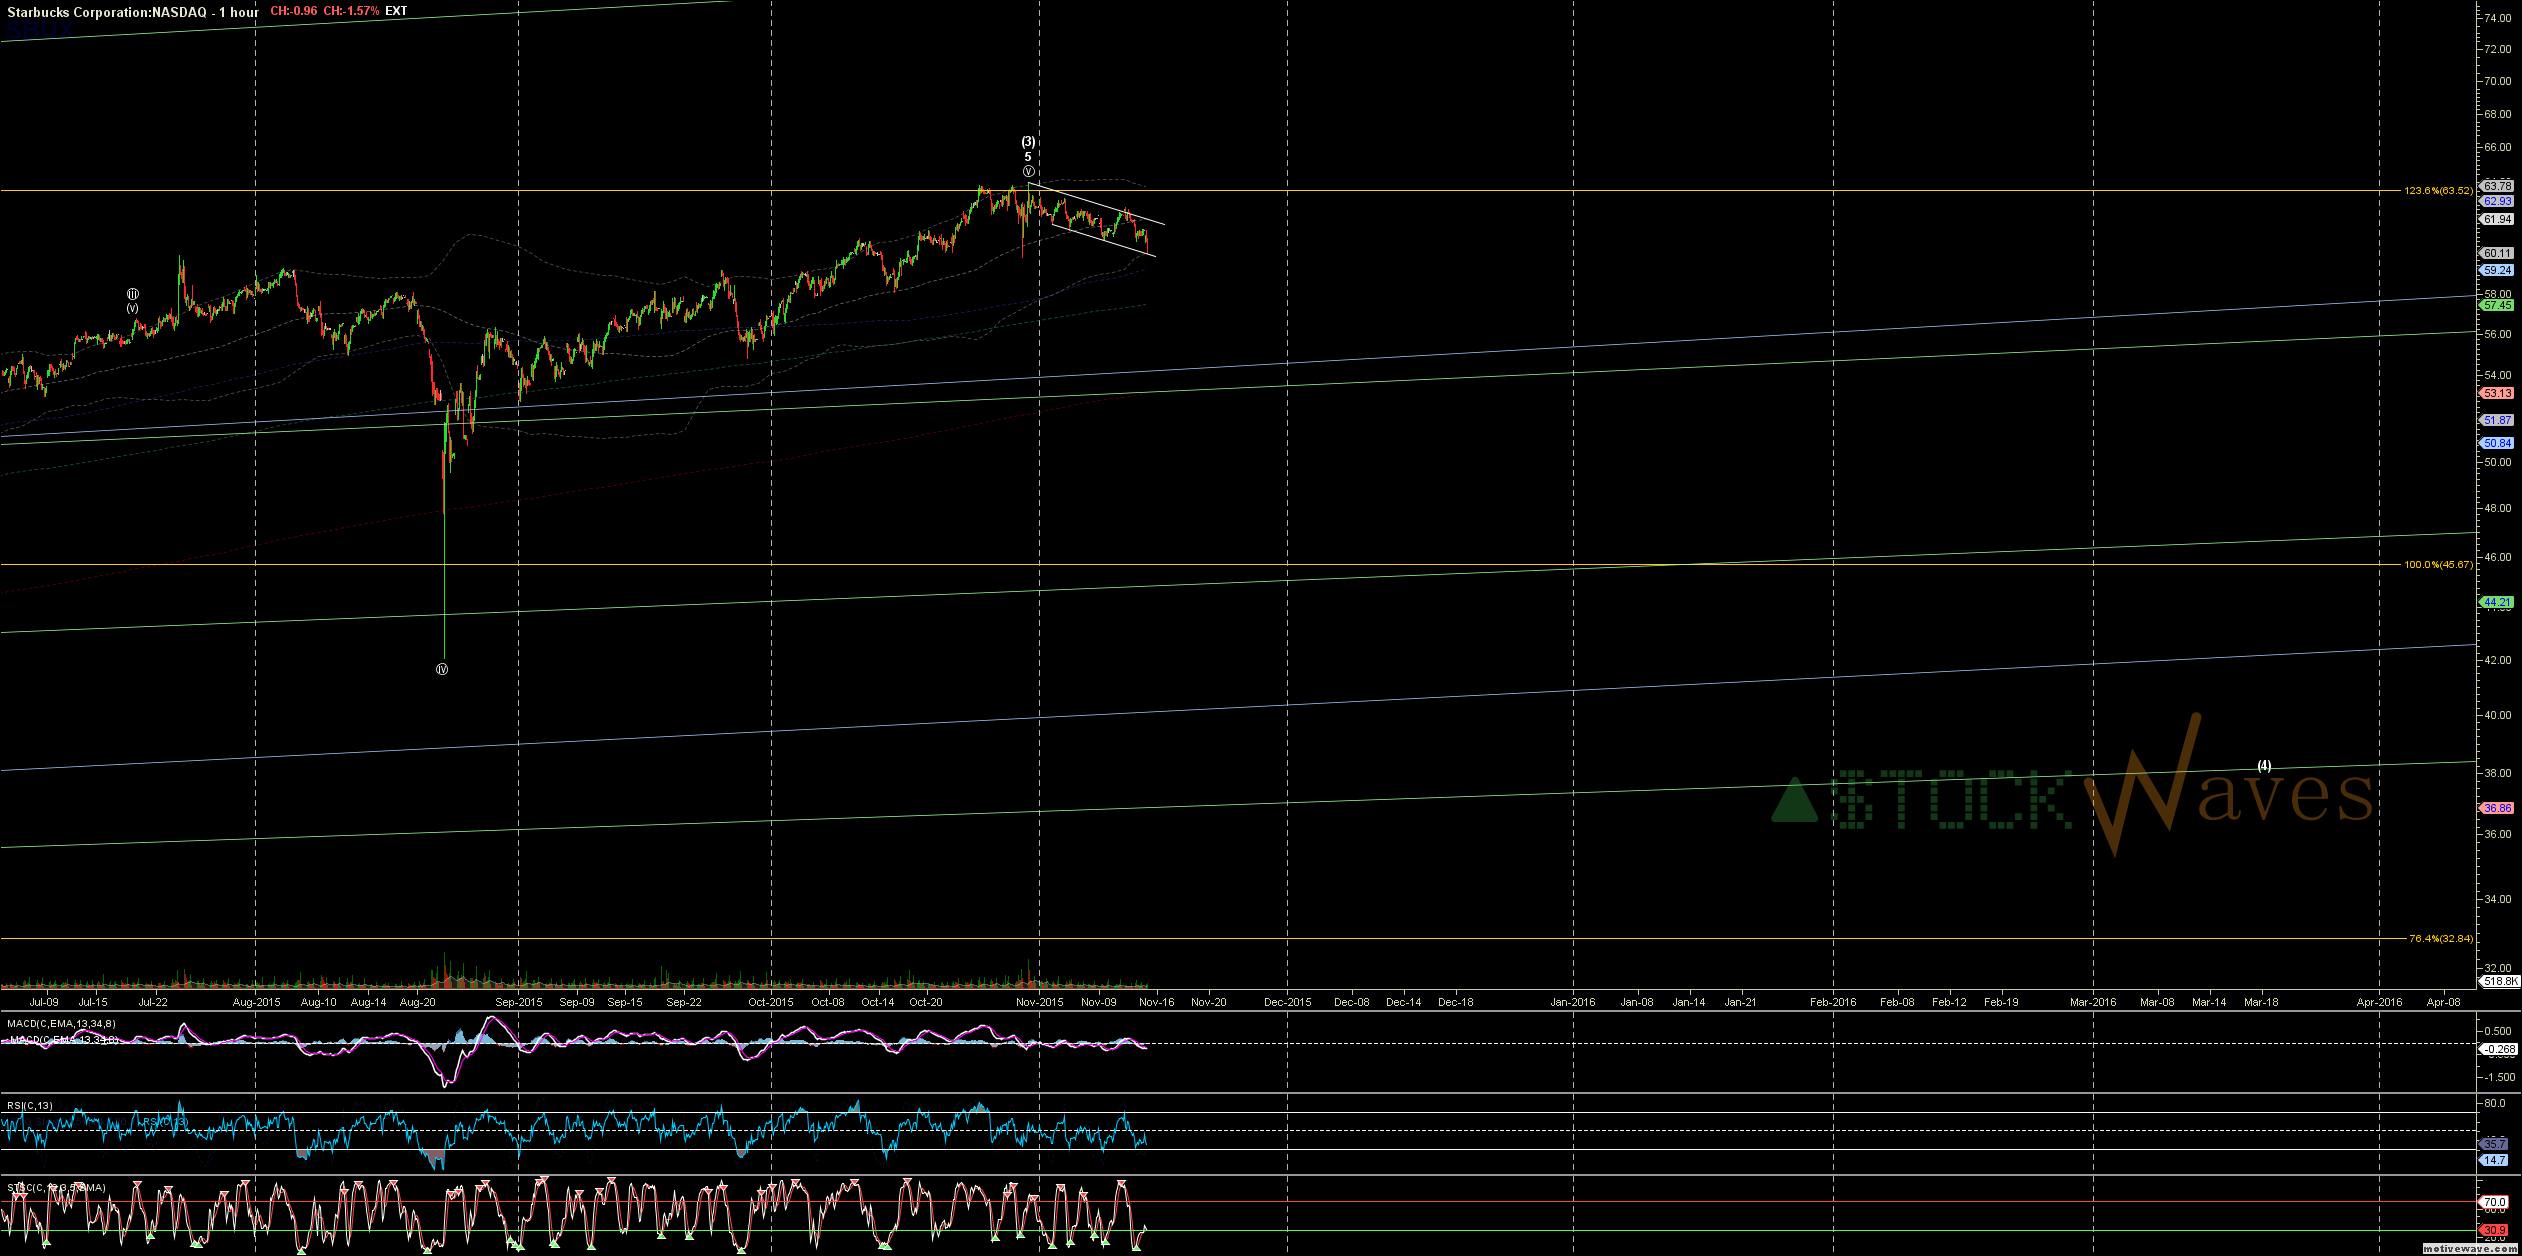Click the Feb-2016 date on time axis
The height and width of the screenshot is (1256, 2522).
pyautogui.click(x=1833, y=1002)
